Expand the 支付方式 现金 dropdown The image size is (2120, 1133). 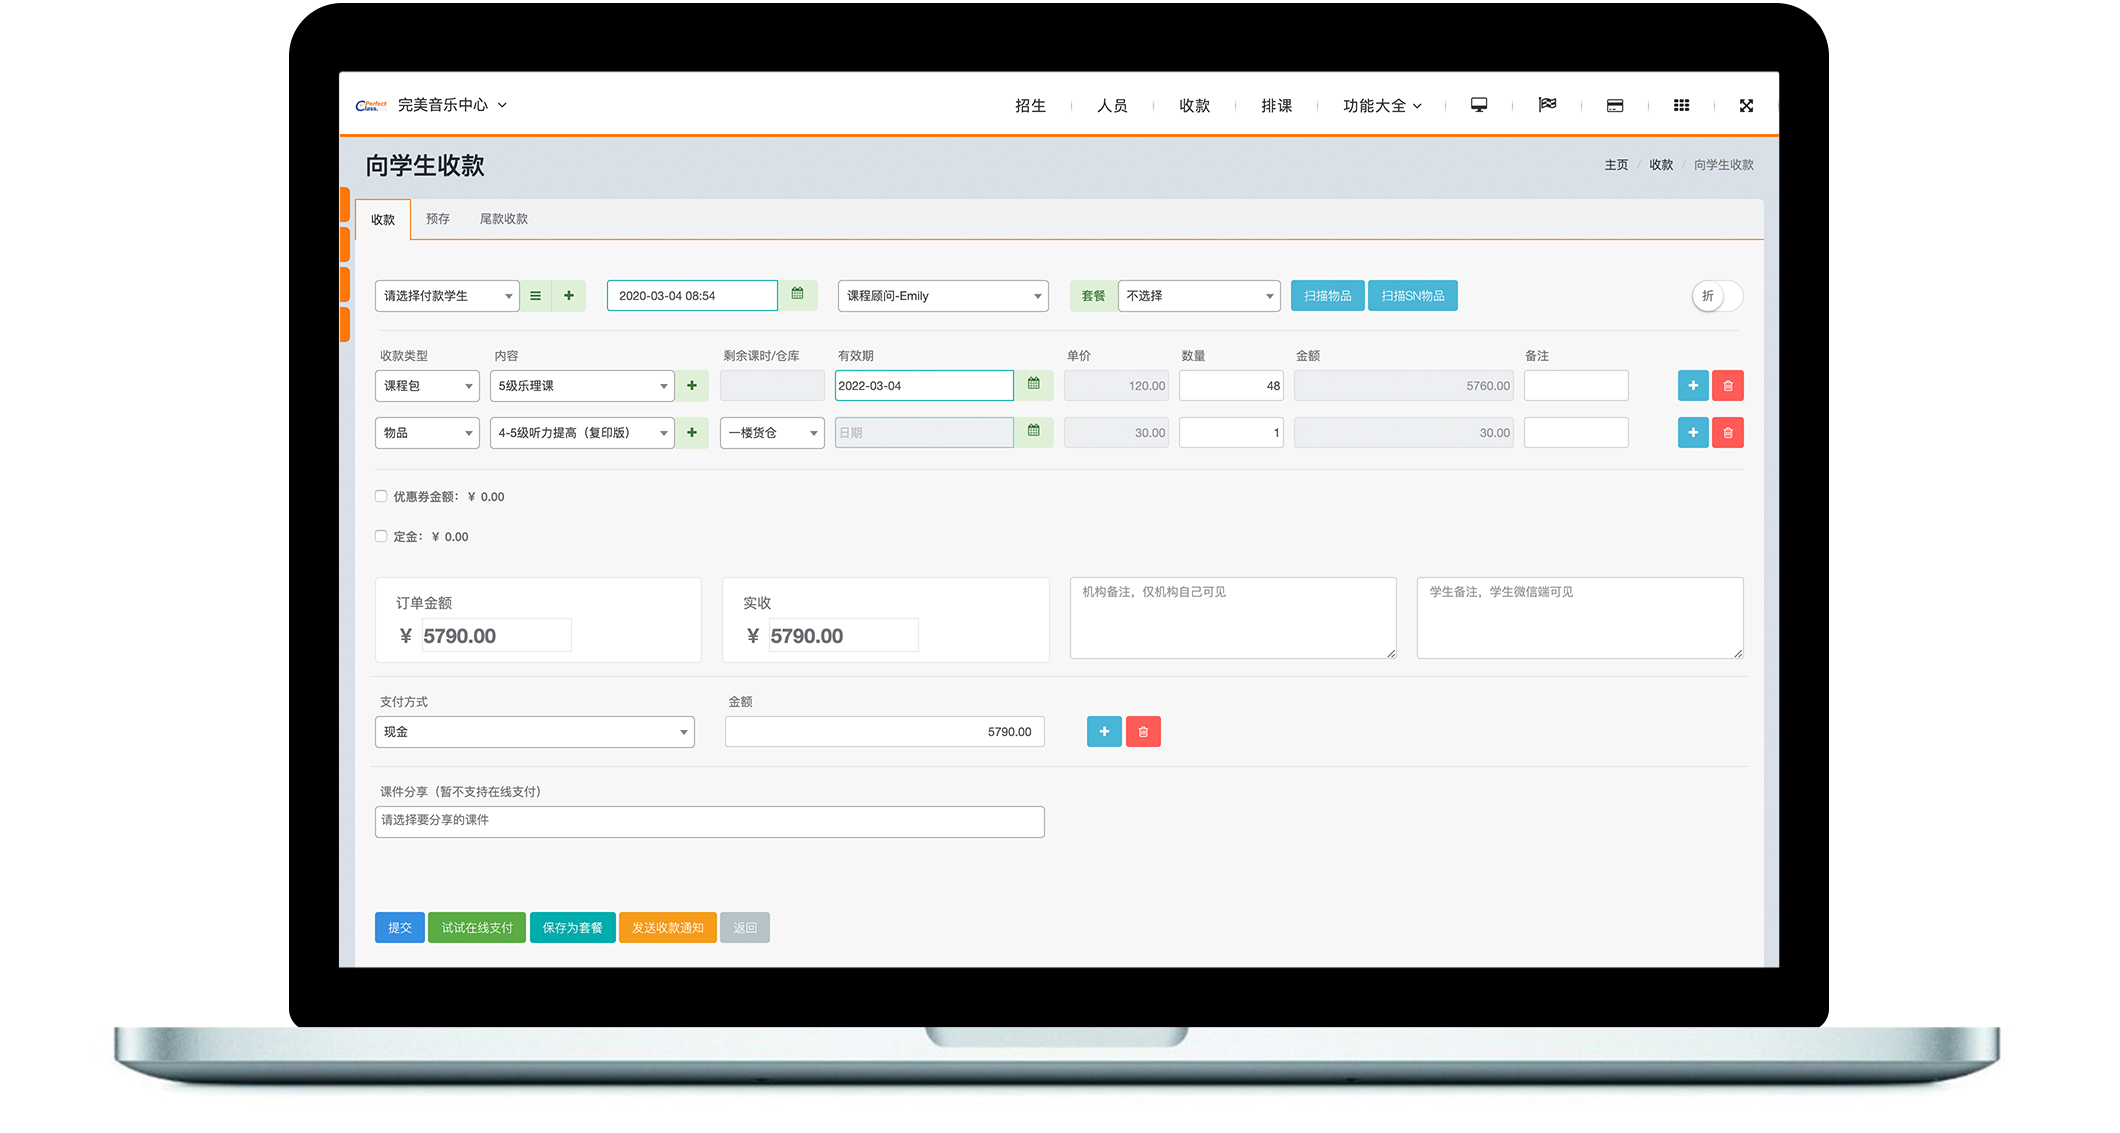[x=534, y=732]
